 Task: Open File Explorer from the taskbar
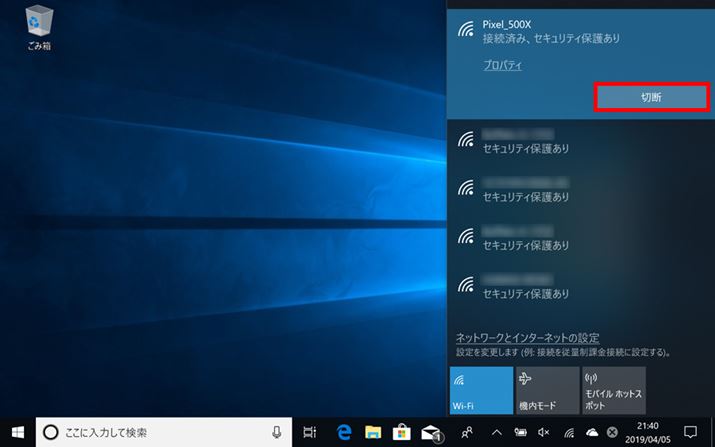point(373,432)
